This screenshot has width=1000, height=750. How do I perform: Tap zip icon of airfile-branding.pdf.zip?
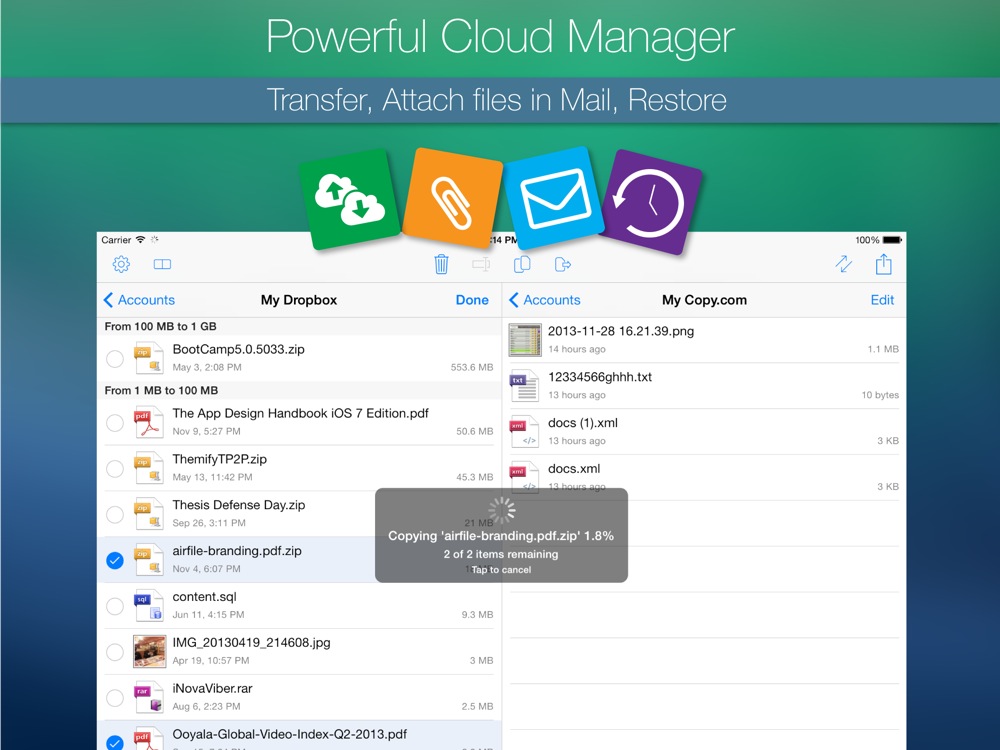(x=149, y=560)
